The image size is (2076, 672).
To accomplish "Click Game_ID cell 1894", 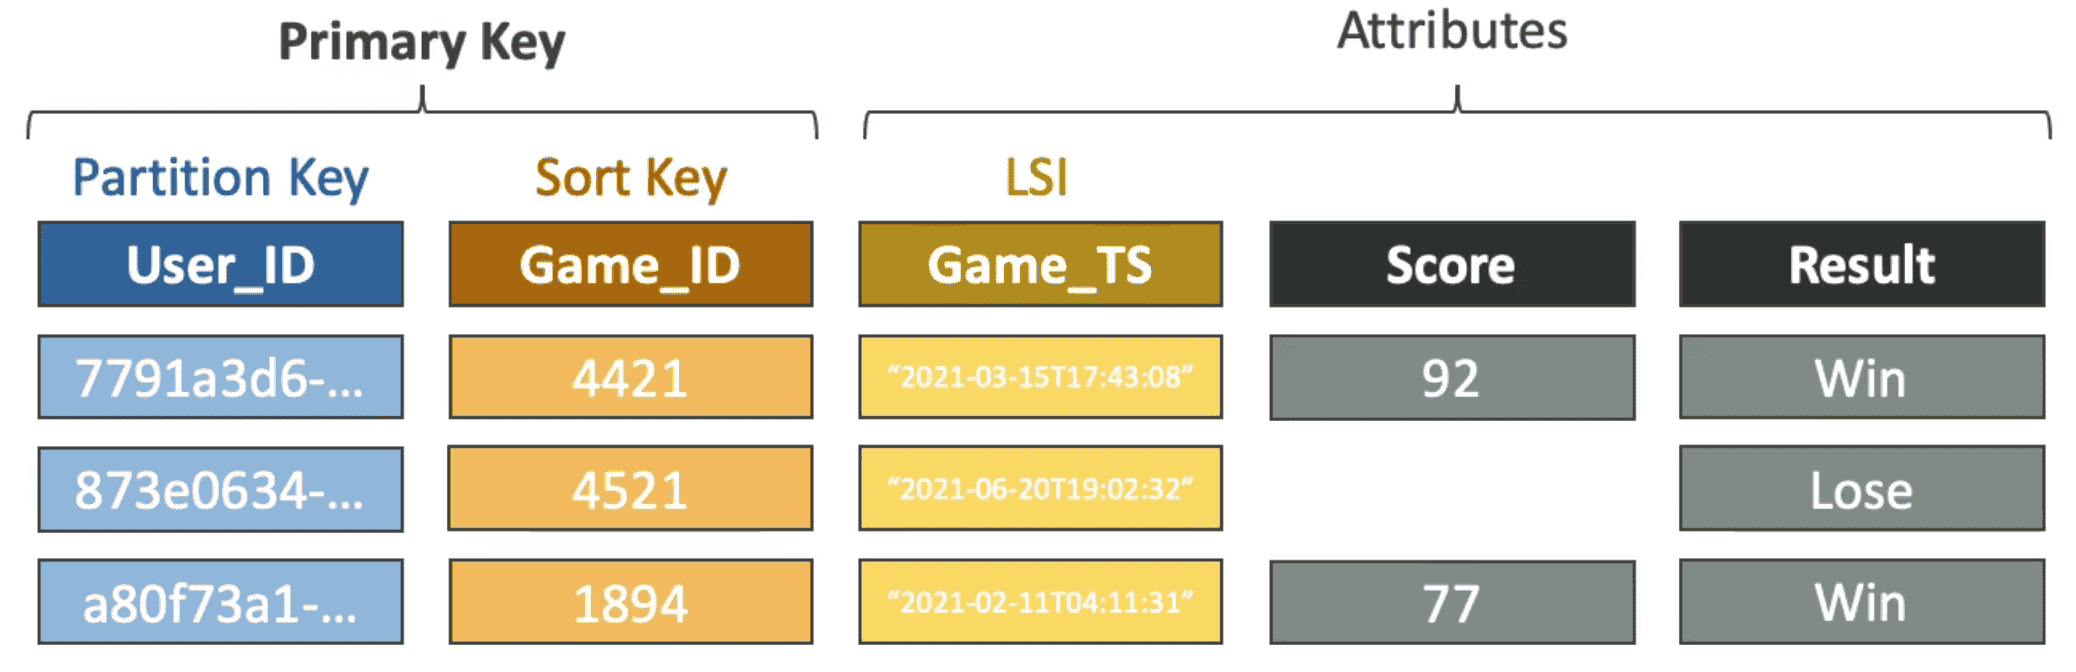I will [630, 602].
